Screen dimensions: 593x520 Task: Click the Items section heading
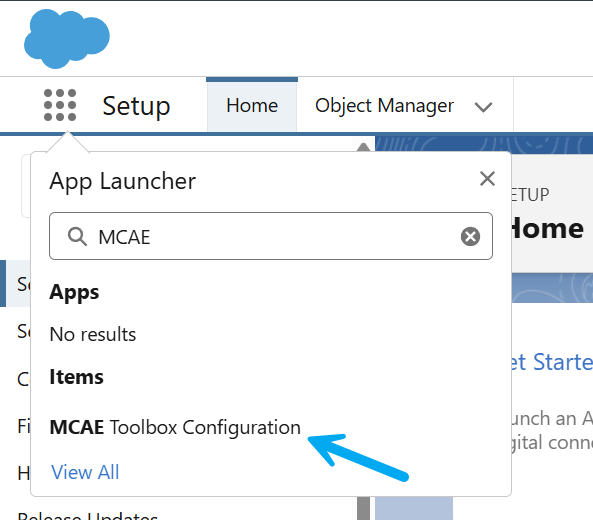[x=76, y=377]
